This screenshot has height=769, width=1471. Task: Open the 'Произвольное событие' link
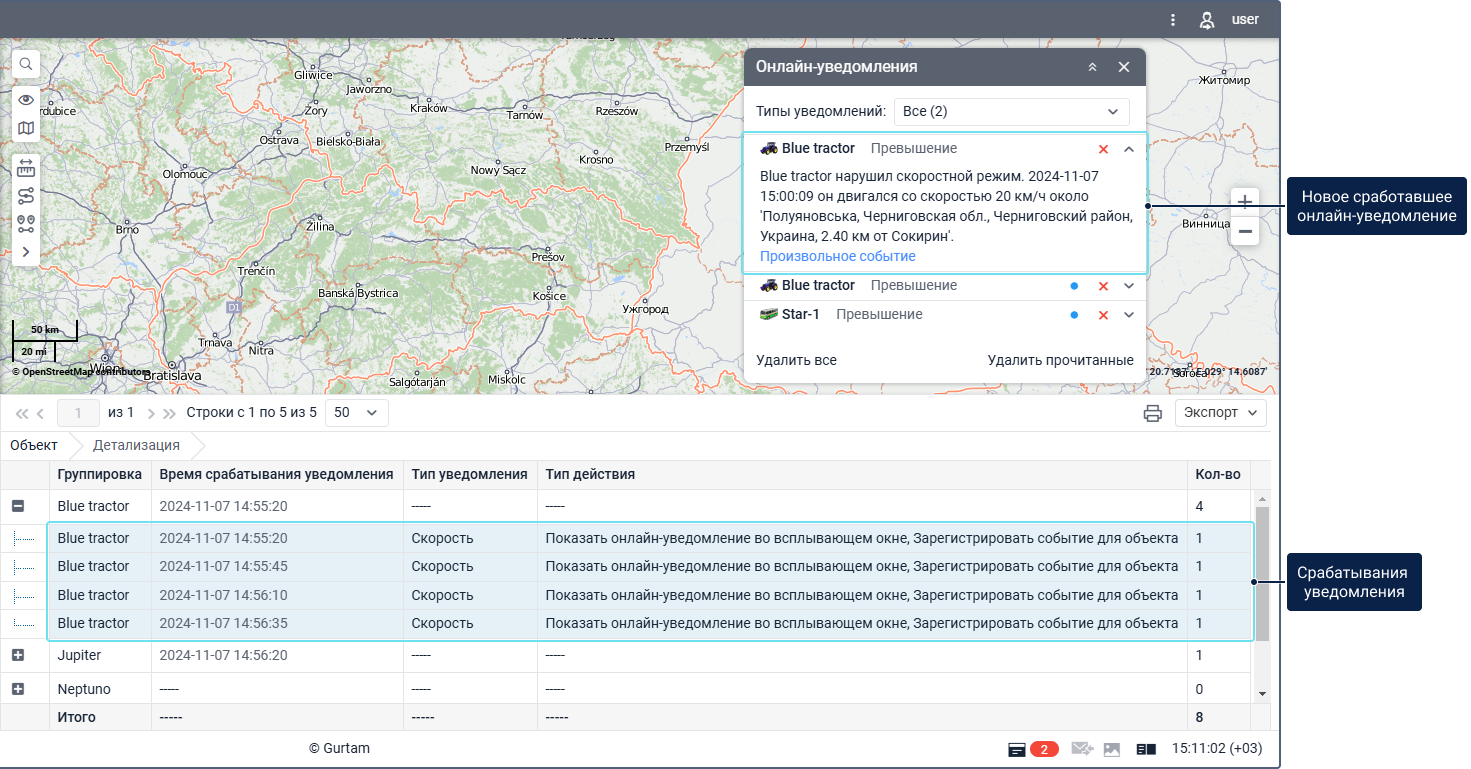[837, 256]
